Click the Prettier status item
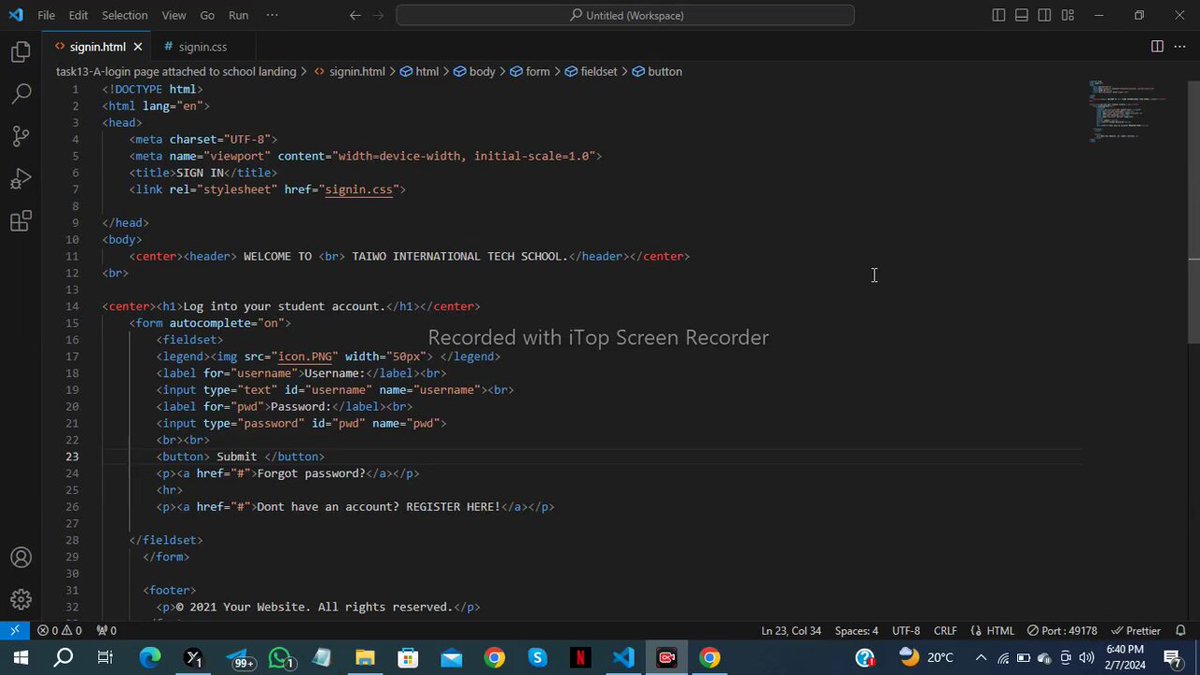Screen dimensions: 1200x675 [x=1137, y=631]
